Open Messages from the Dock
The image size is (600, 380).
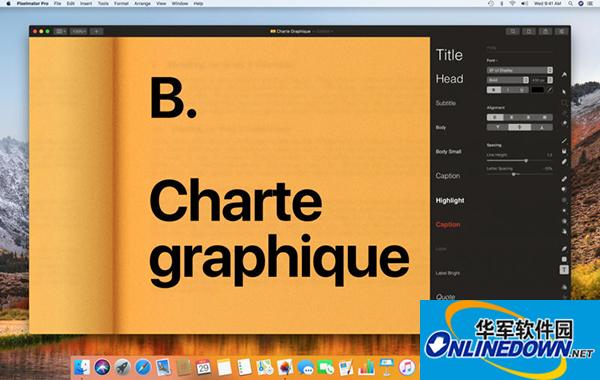[305, 367]
